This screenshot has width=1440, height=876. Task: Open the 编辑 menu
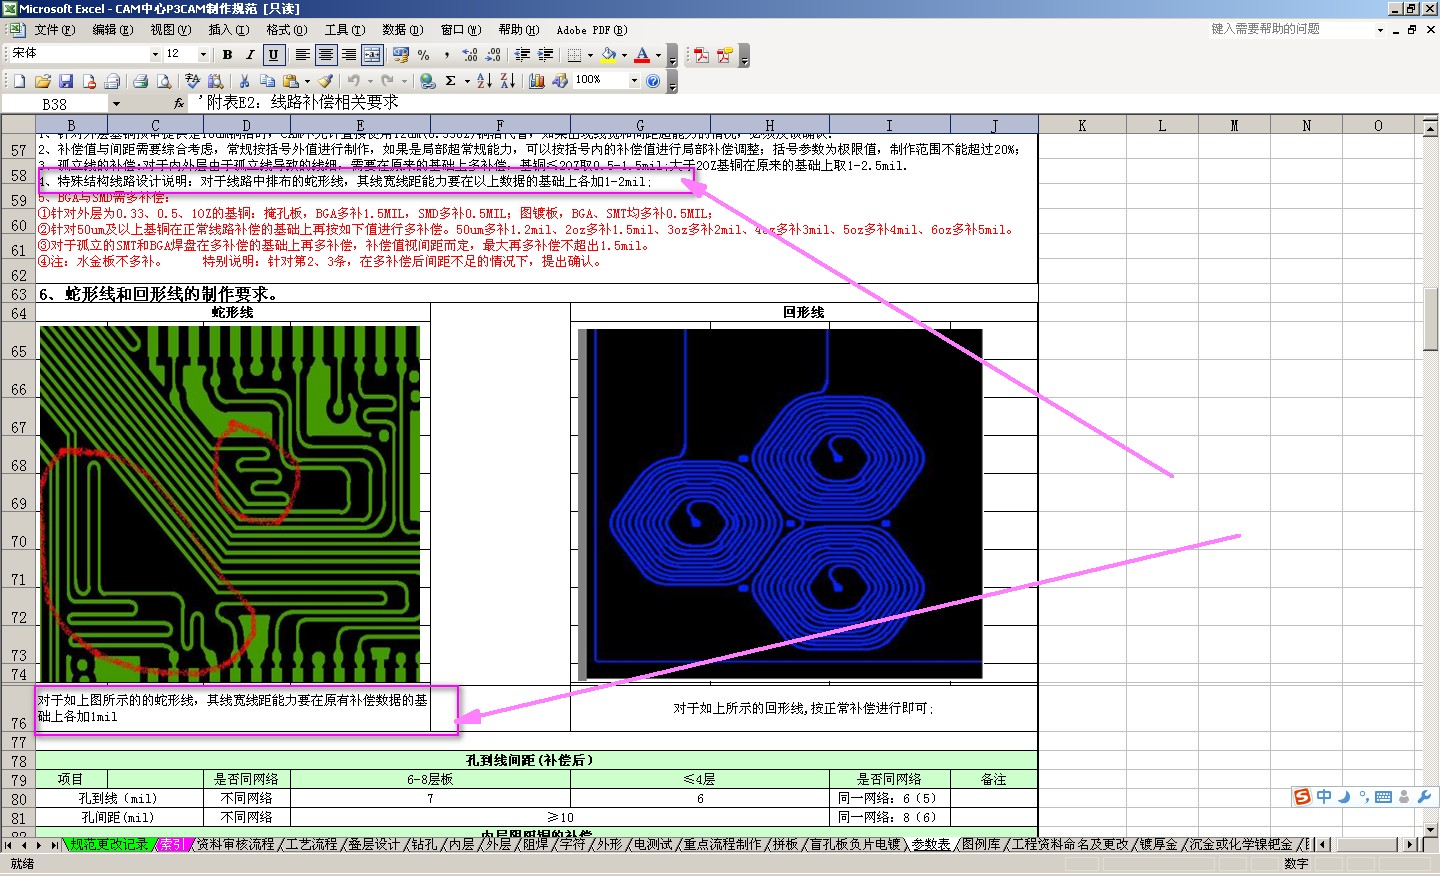click(112, 30)
